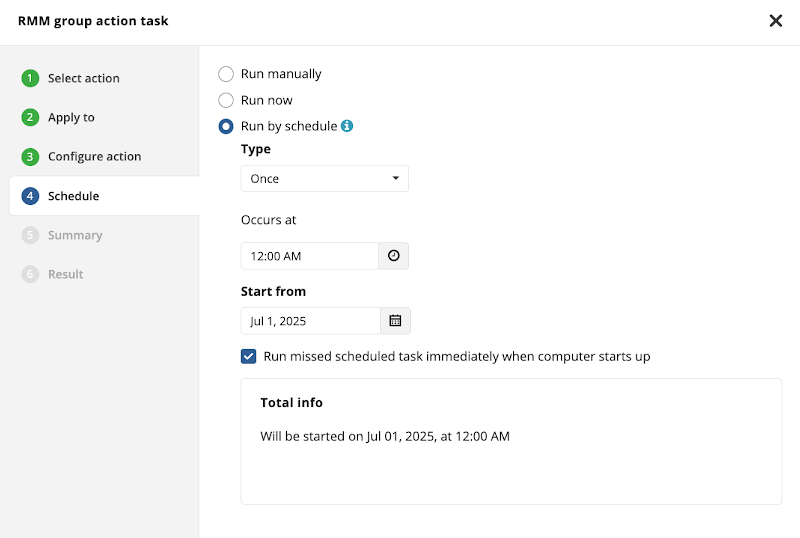Click the Occurs at time field
The image size is (800, 538).
coord(310,256)
